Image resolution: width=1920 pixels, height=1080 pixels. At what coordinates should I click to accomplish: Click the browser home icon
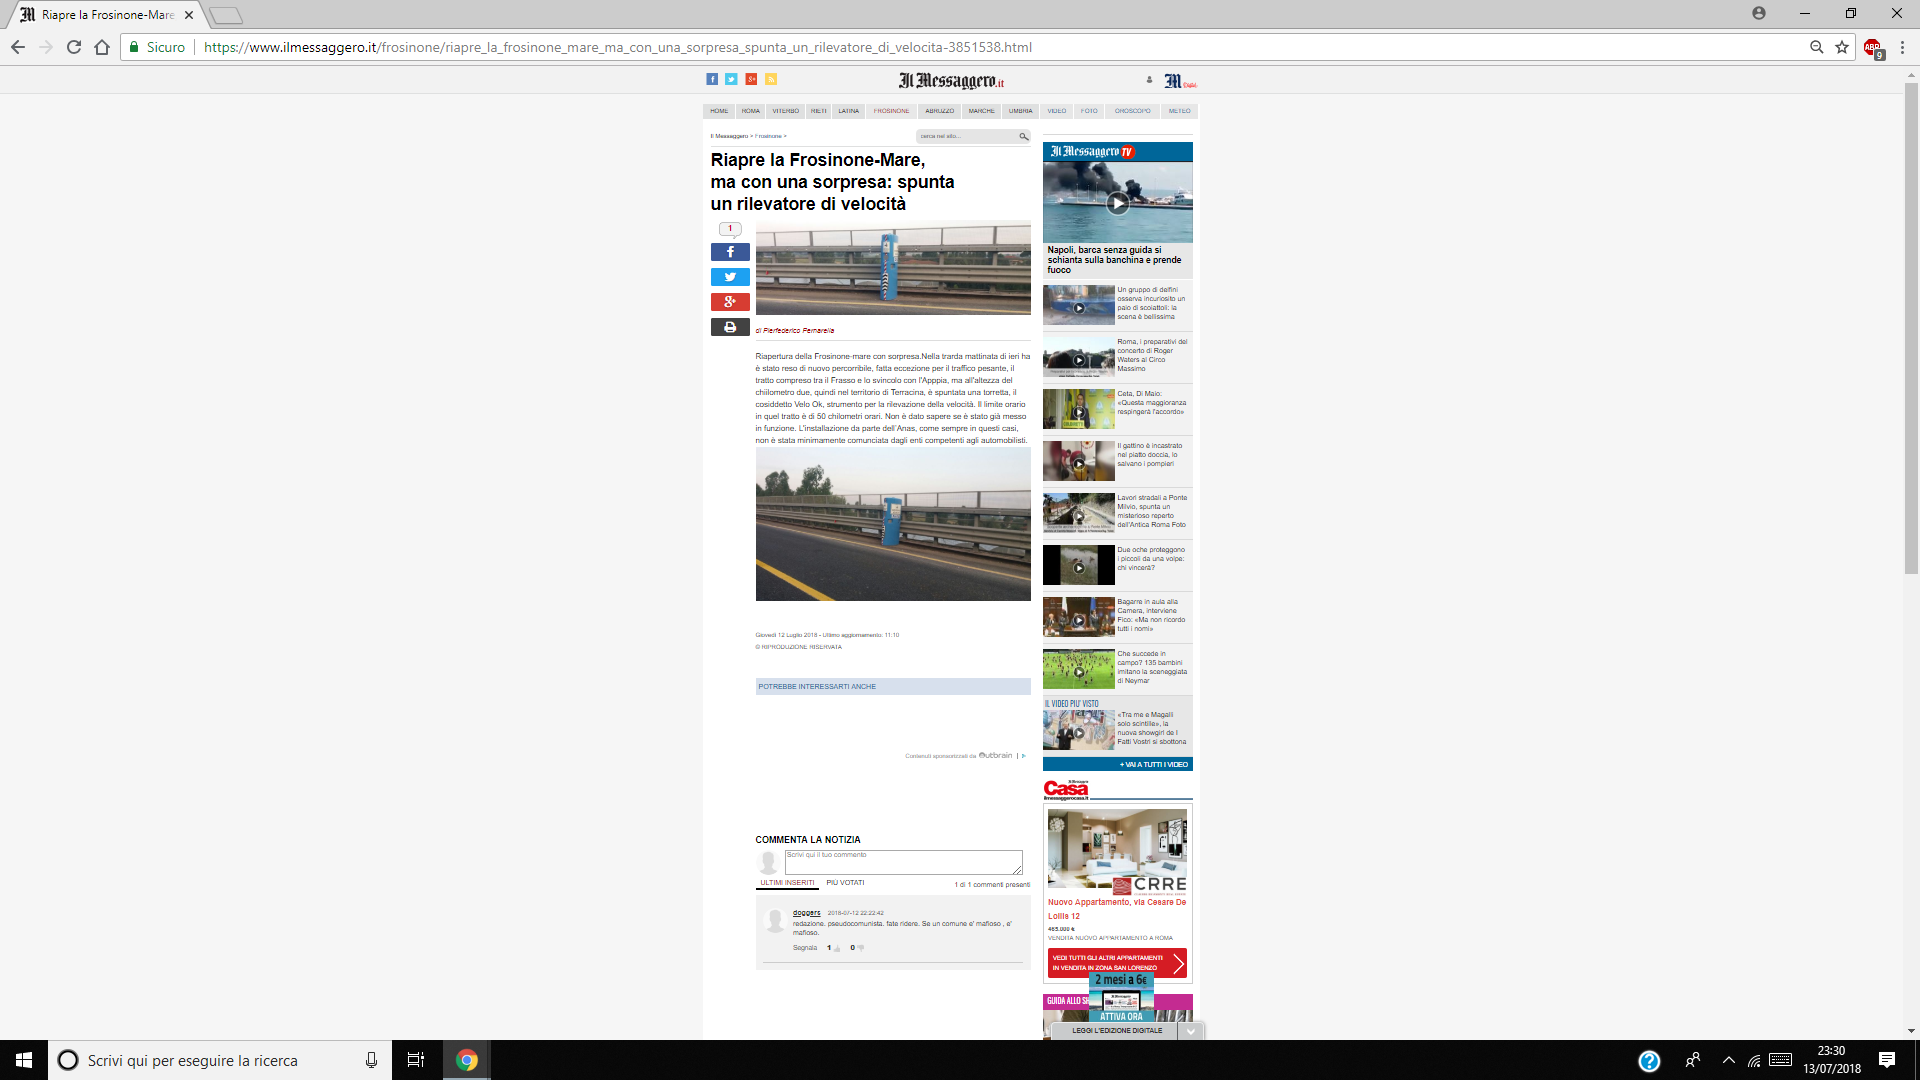pyautogui.click(x=102, y=47)
